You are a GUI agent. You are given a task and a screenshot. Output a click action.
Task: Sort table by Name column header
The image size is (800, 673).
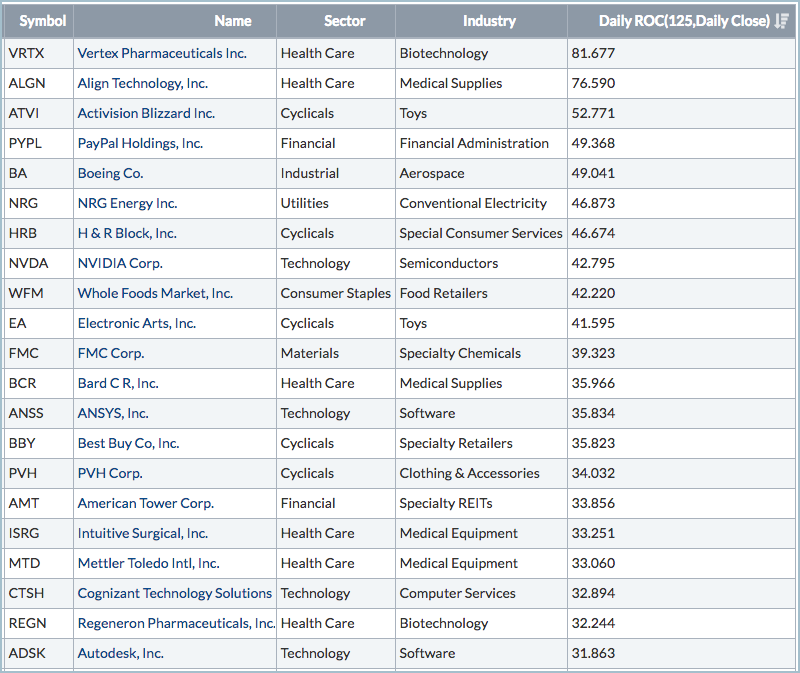point(232,21)
